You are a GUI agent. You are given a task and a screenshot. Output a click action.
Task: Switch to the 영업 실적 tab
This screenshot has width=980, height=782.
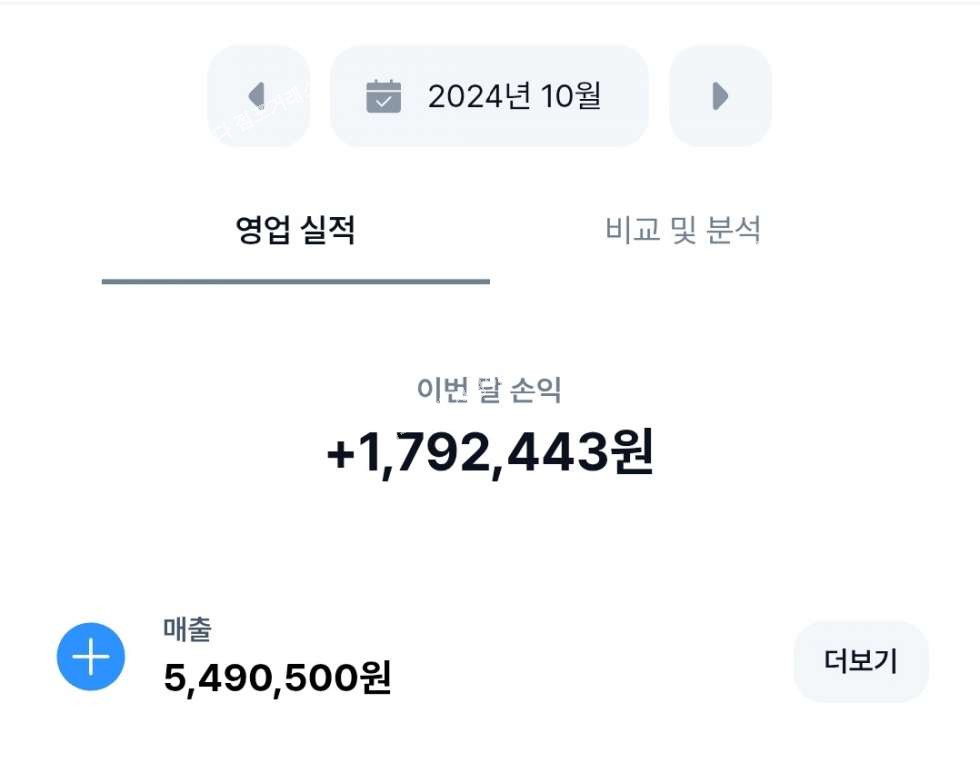point(295,231)
